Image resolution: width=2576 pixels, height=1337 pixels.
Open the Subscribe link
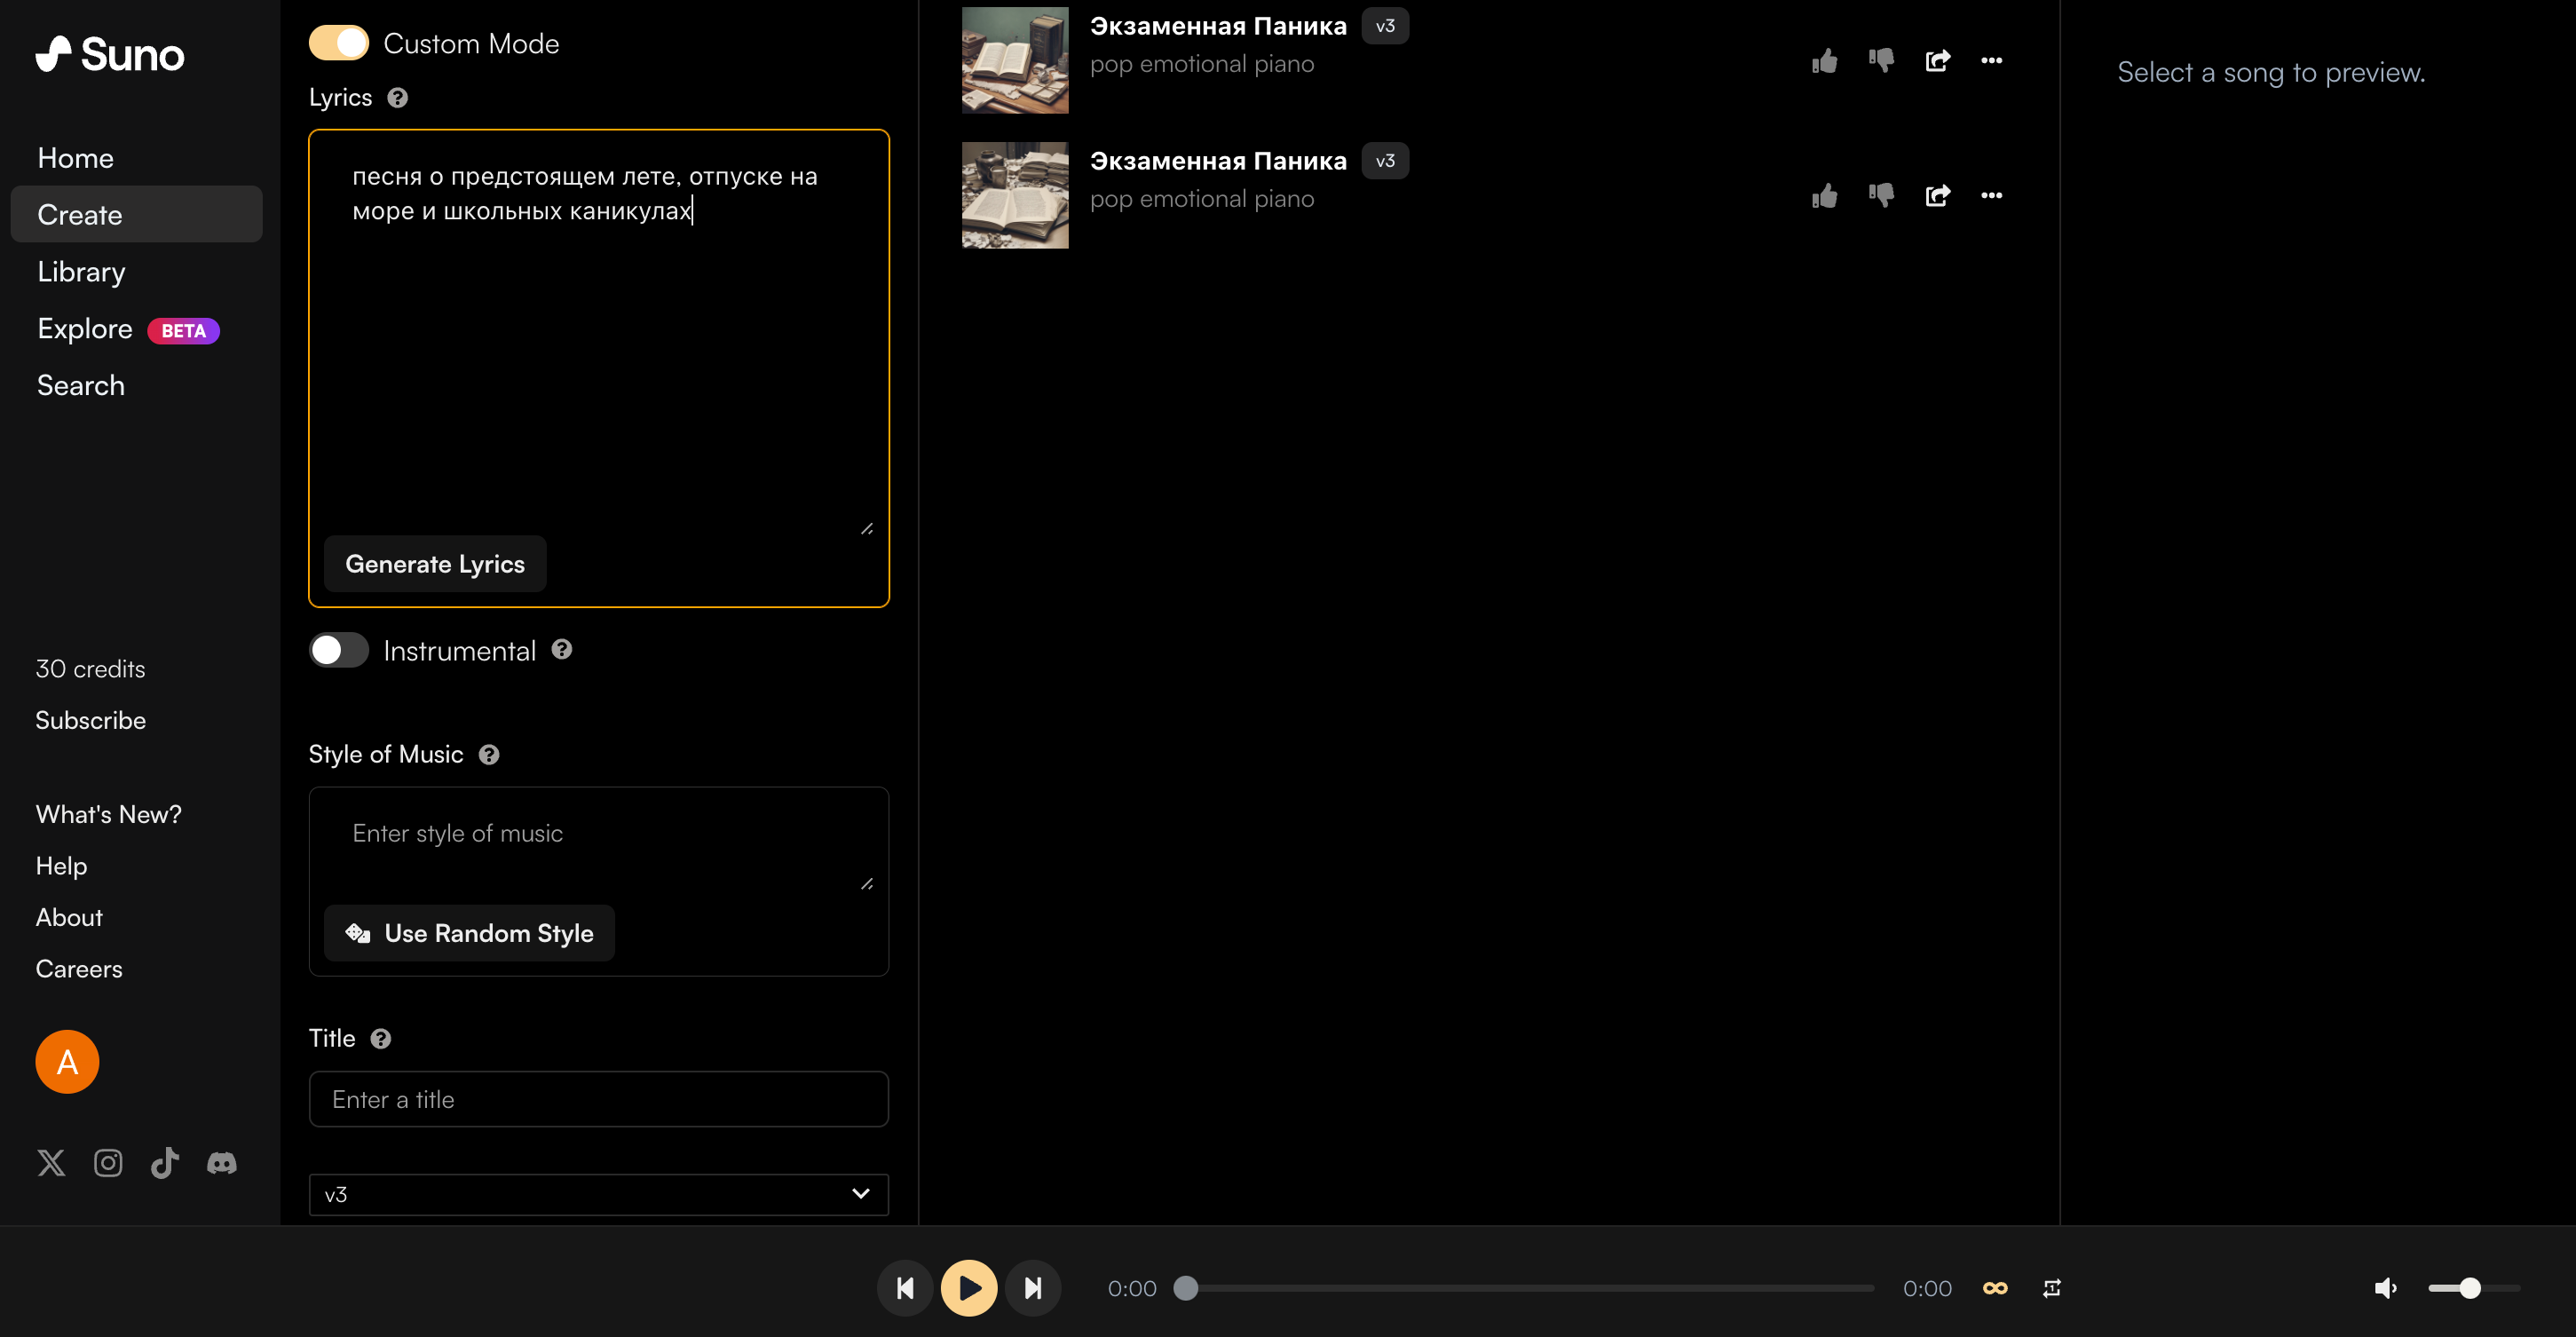coord(91,721)
